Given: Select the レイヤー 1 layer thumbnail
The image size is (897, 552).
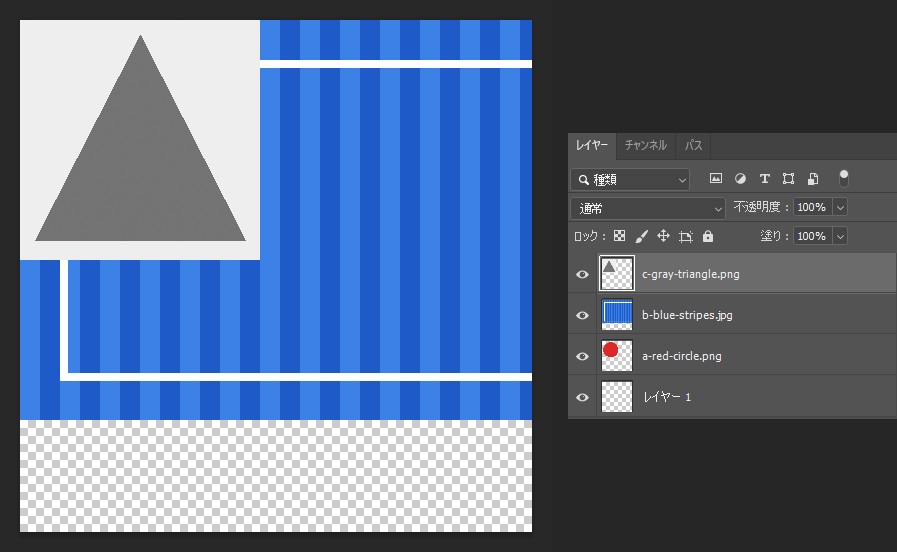Looking at the screenshot, I should [617, 396].
